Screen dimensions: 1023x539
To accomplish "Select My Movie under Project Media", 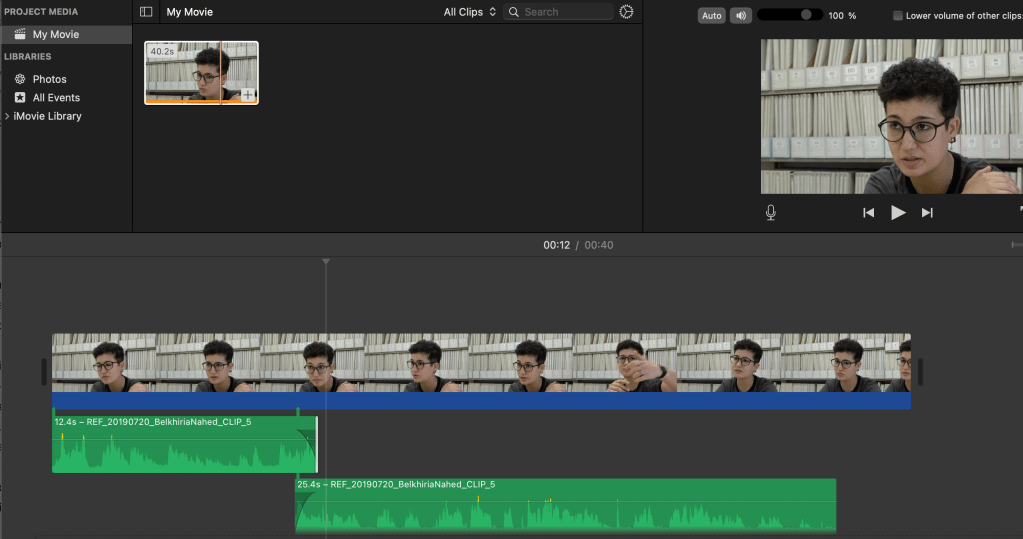I will pos(55,35).
